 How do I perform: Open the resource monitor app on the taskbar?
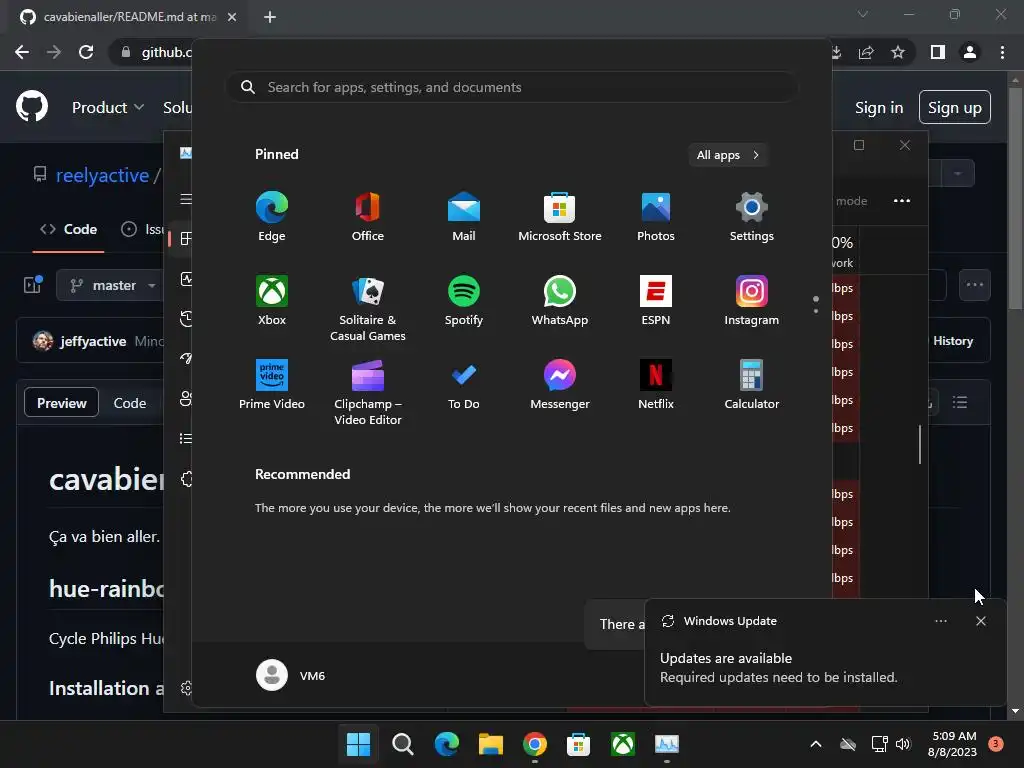pyautogui.click(x=667, y=744)
